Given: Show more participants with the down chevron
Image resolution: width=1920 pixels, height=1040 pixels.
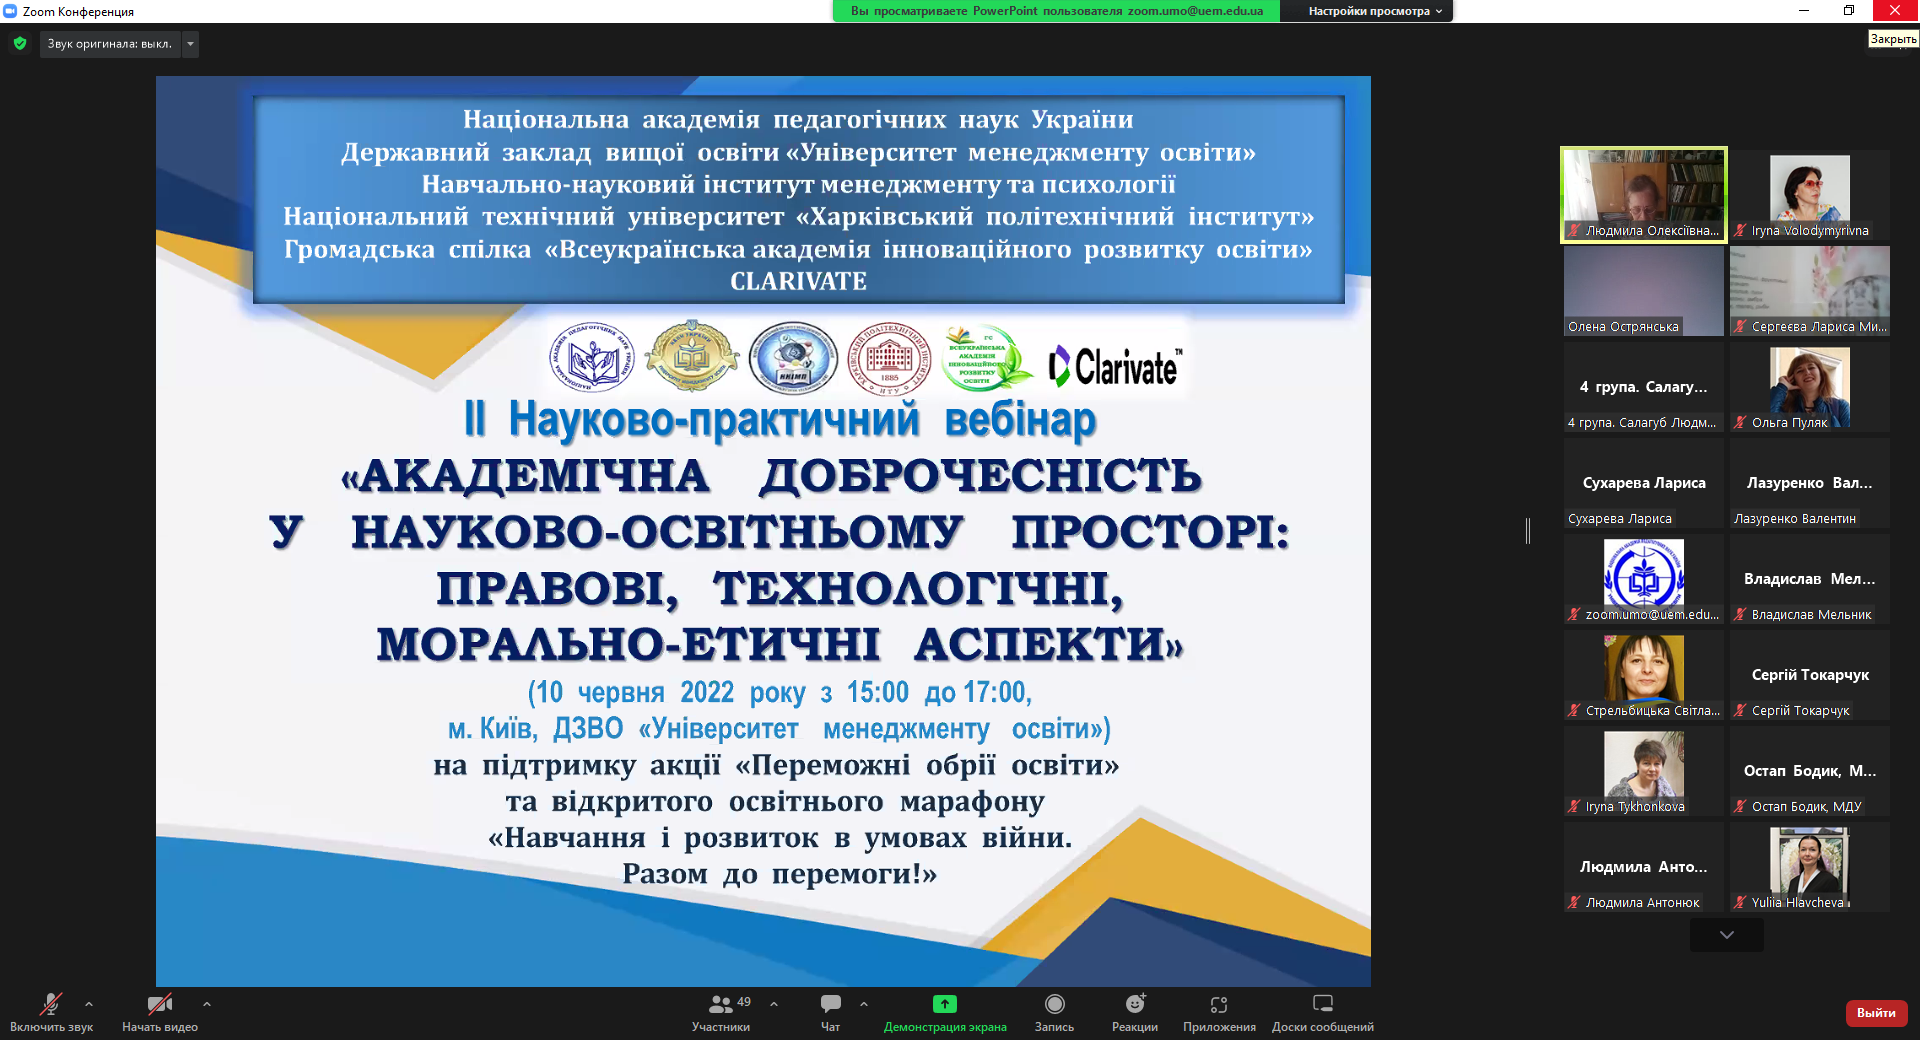Looking at the screenshot, I should [1726, 935].
